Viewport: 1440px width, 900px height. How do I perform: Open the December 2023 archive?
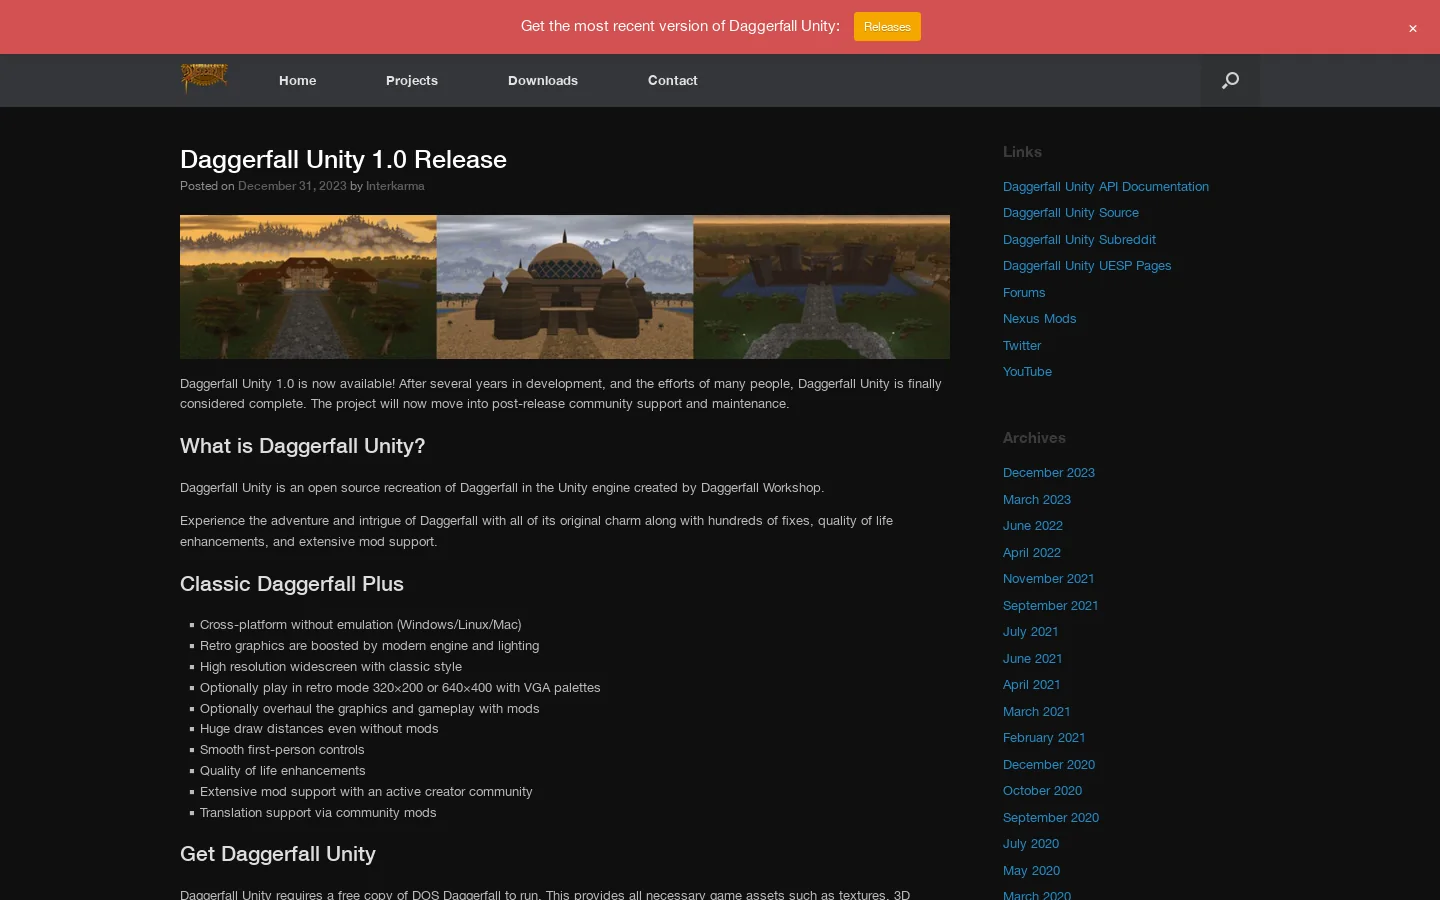(x=1049, y=473)
